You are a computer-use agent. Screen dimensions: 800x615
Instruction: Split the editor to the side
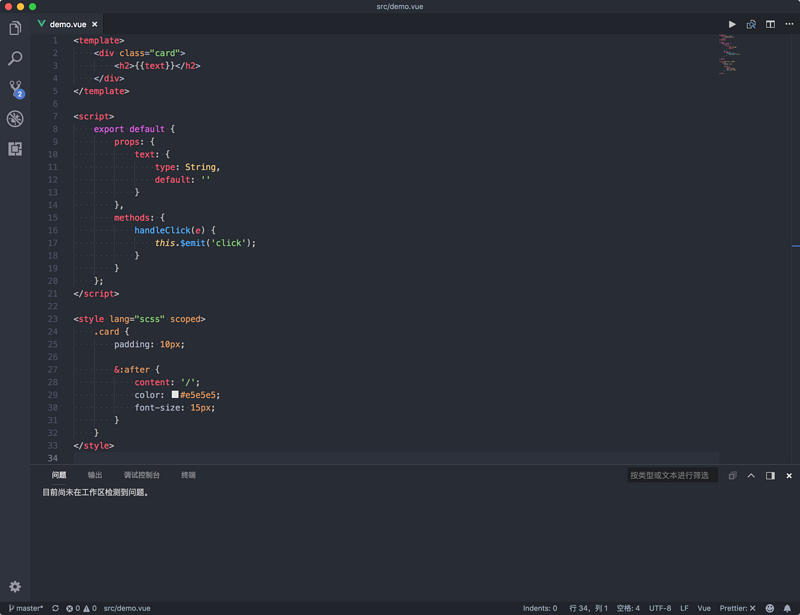(770, 24)
